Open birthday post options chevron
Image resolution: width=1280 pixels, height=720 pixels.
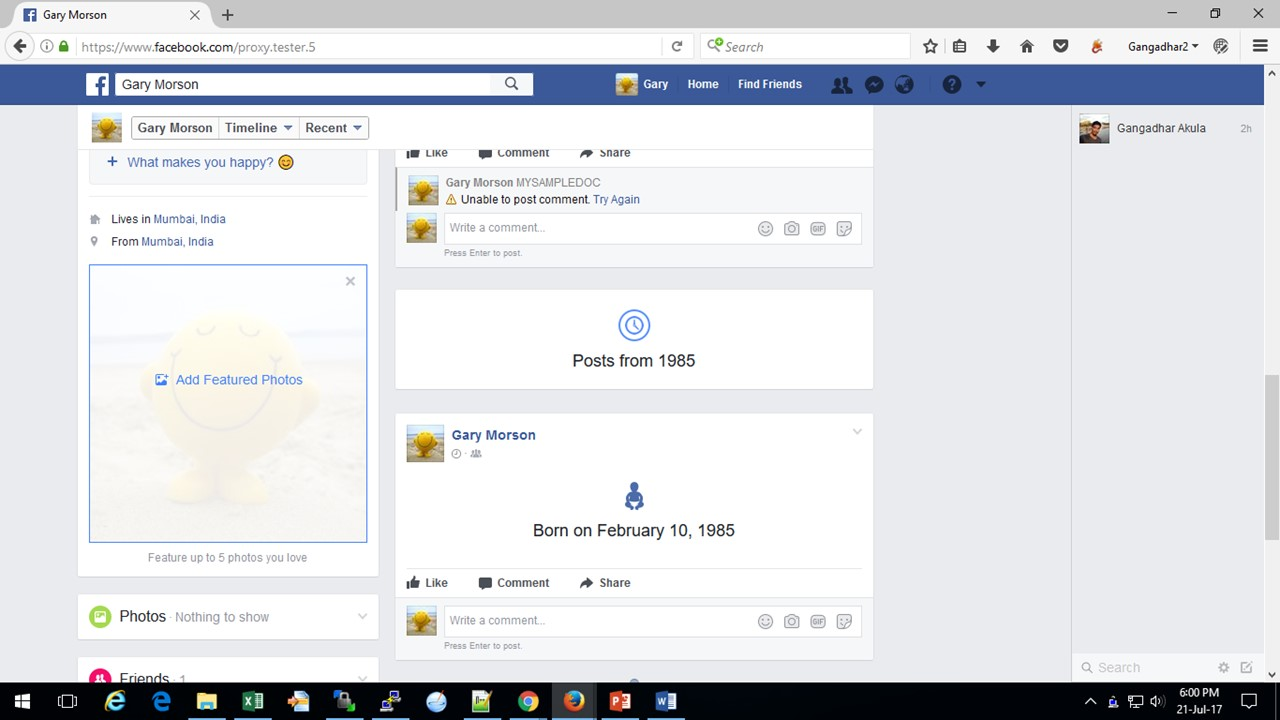[857, 432]
